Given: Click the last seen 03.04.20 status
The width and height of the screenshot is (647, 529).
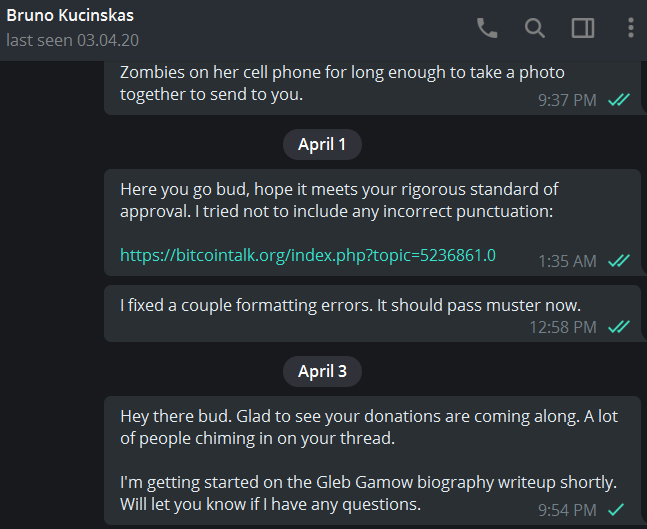Looking at the screenshot, I should point(73,40).
